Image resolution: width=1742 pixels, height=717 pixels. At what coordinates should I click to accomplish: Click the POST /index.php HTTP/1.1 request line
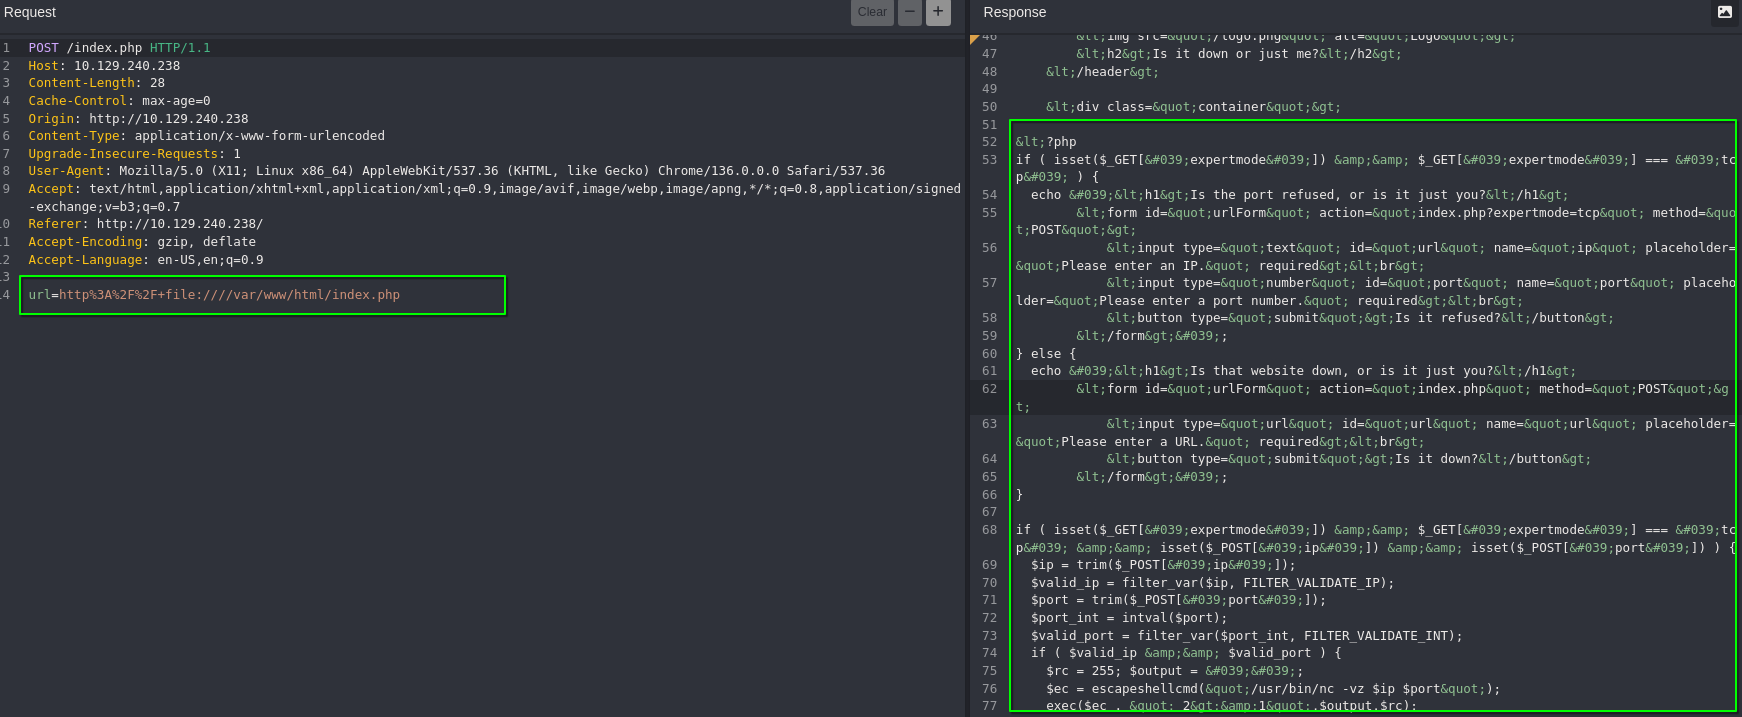[x=119, y=48]
